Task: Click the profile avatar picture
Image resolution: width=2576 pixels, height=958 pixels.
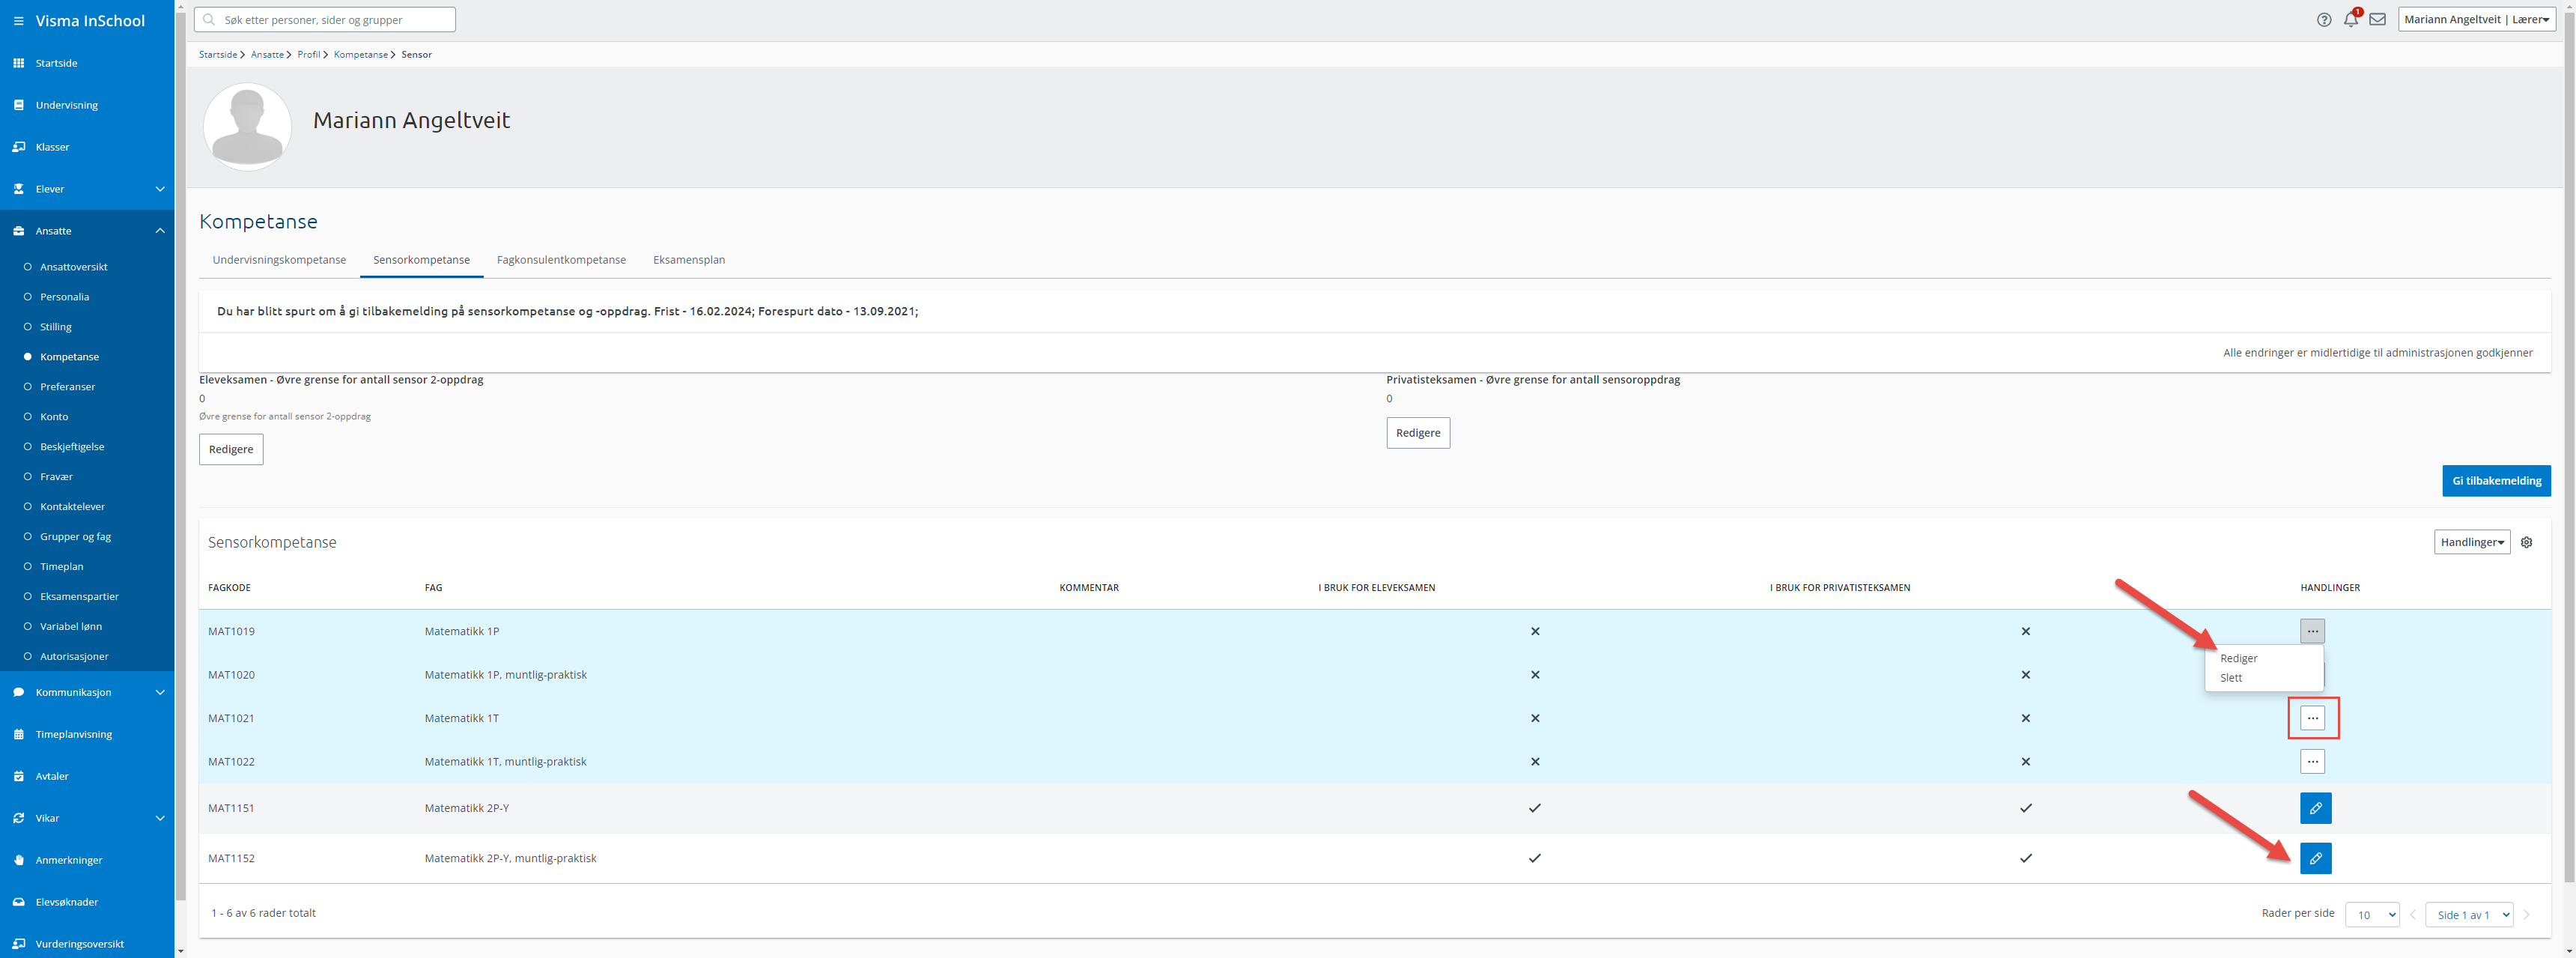Action: click(247, 127)
